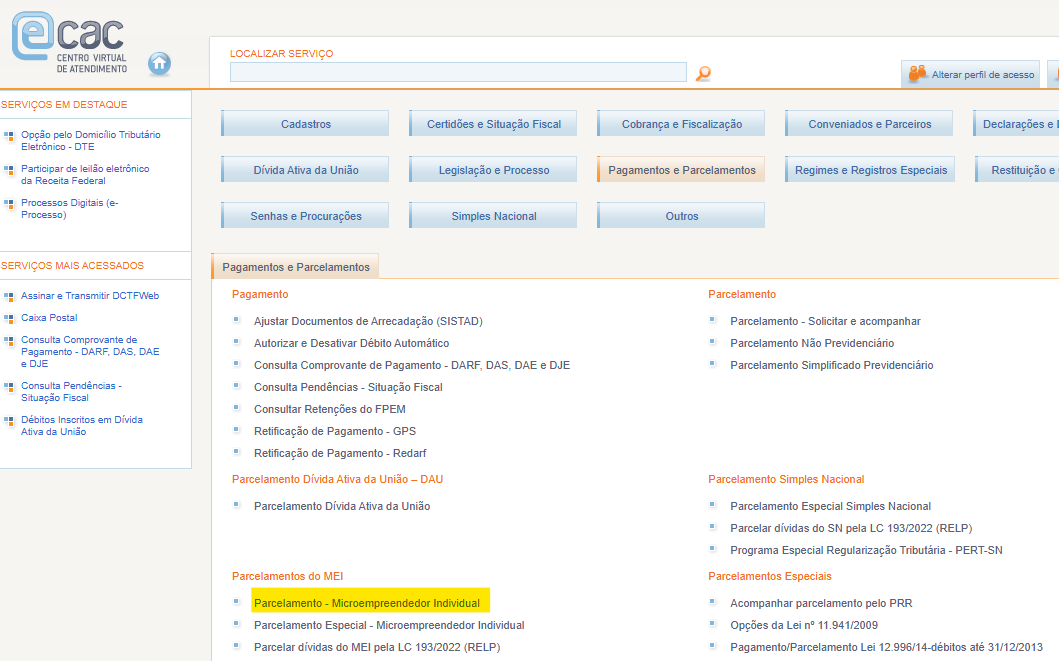
Task: Click bullet icon beside Opção pelo Domicílio Tributário
Action: point(9,136)
